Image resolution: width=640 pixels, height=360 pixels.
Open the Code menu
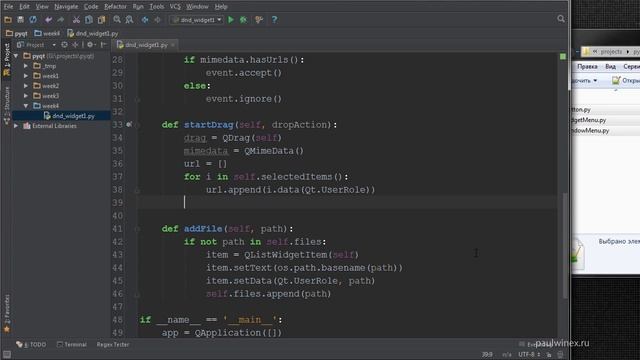[91, 7]
